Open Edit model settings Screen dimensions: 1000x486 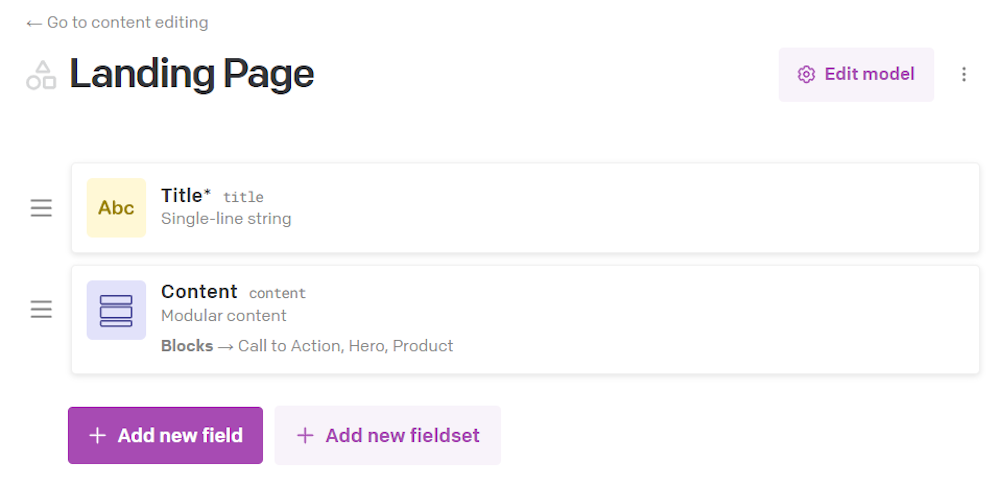tap(856, 75)
